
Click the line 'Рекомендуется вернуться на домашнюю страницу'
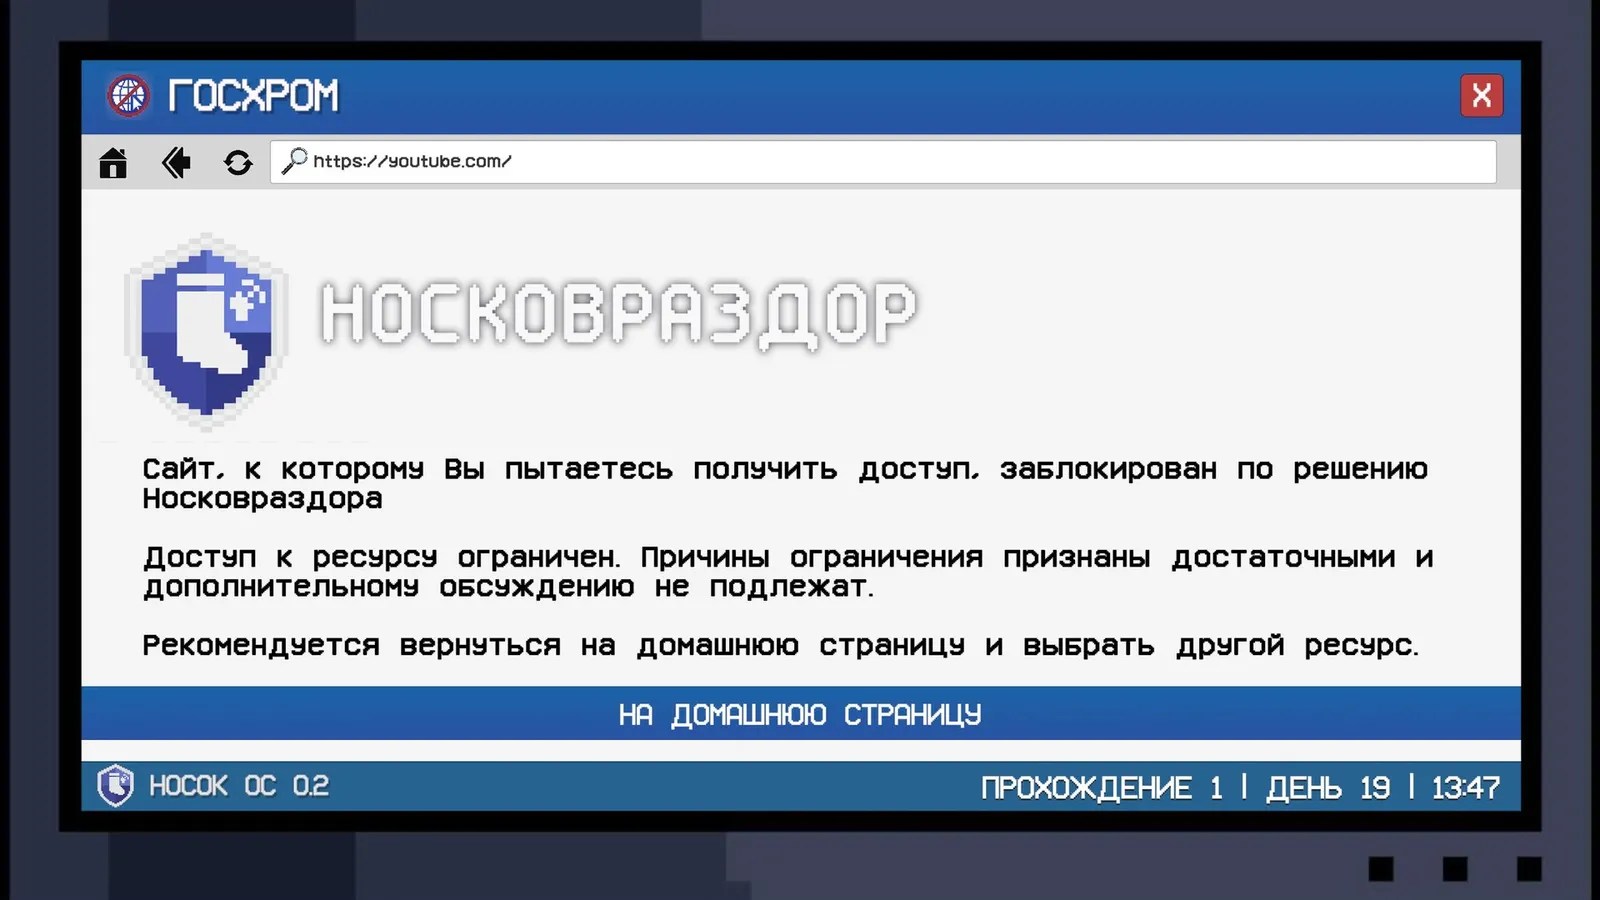780,645
